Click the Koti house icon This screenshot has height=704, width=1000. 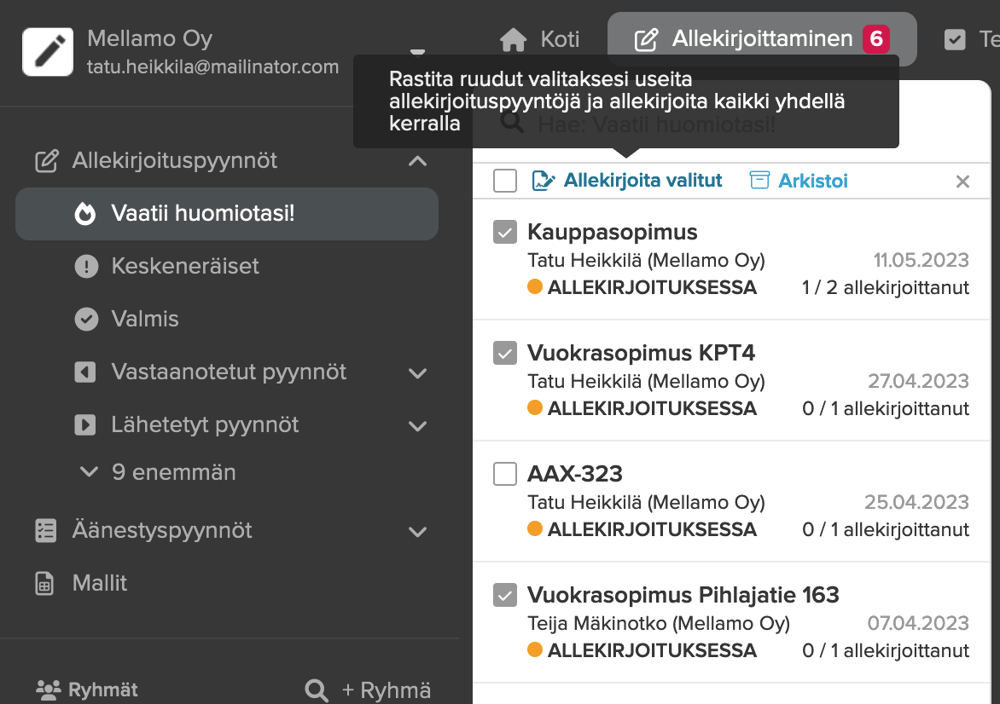point(513,40)
